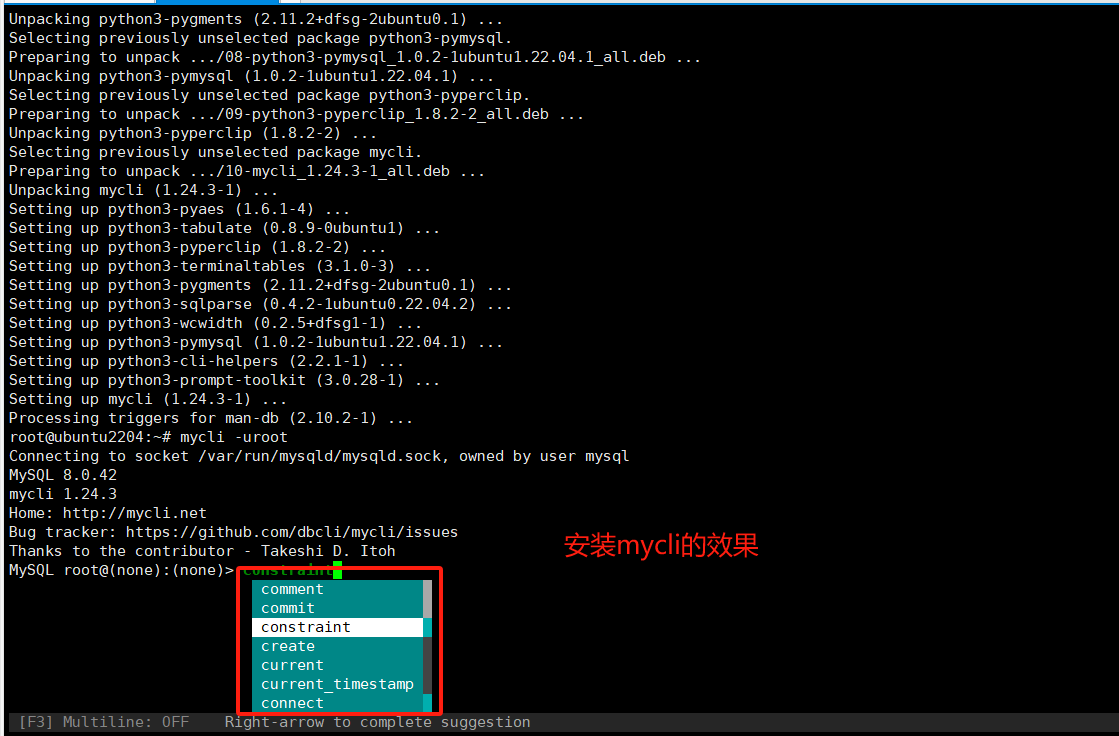Viewport: 1119px width, 736px height.
Task: Click 'Setting up mycli (1.24.3-1)' line
Action: 148,399
